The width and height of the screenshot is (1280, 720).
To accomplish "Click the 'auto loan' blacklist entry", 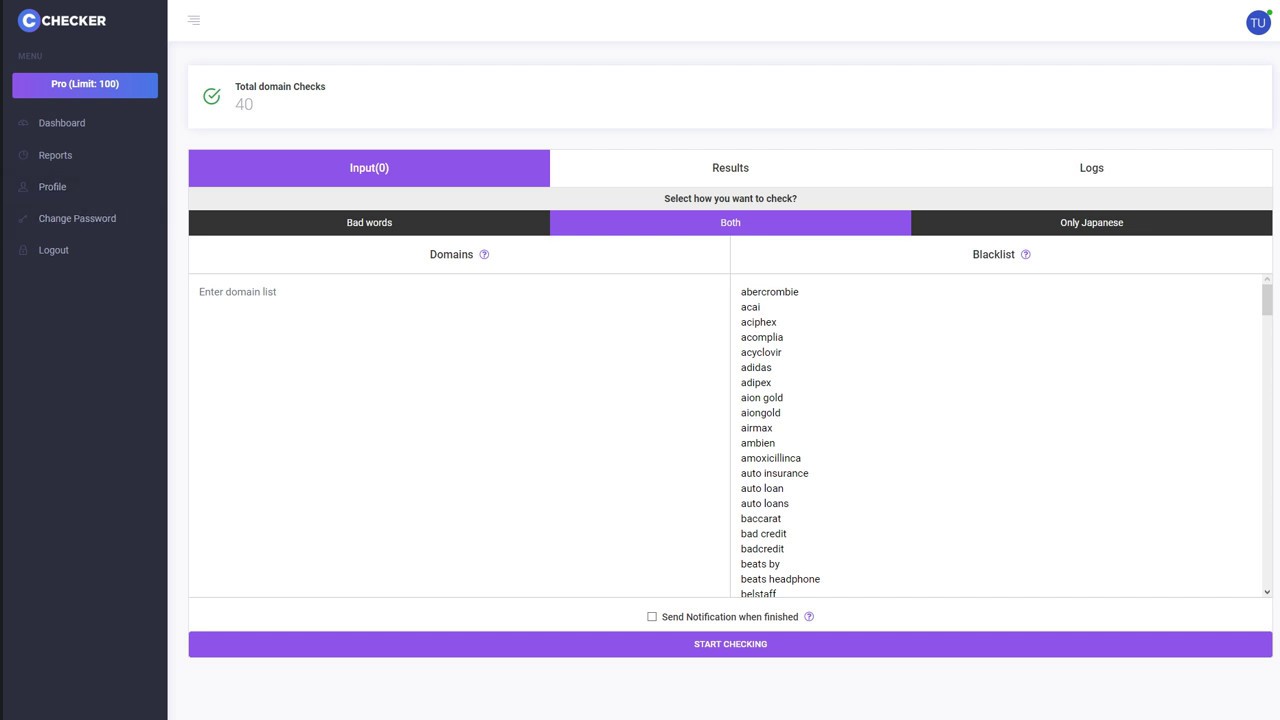I will click(x=762, y=488).
